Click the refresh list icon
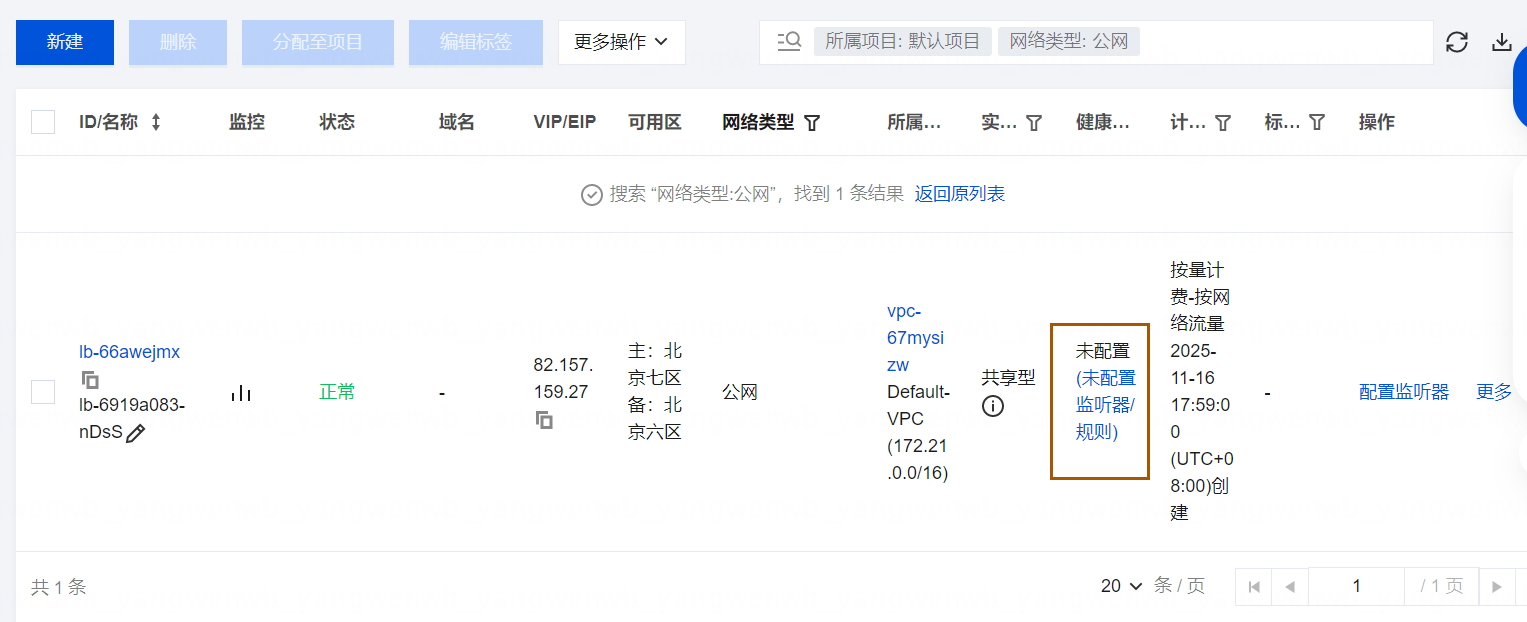This screenshot has width=1527, height=622. coord(1457,42)
